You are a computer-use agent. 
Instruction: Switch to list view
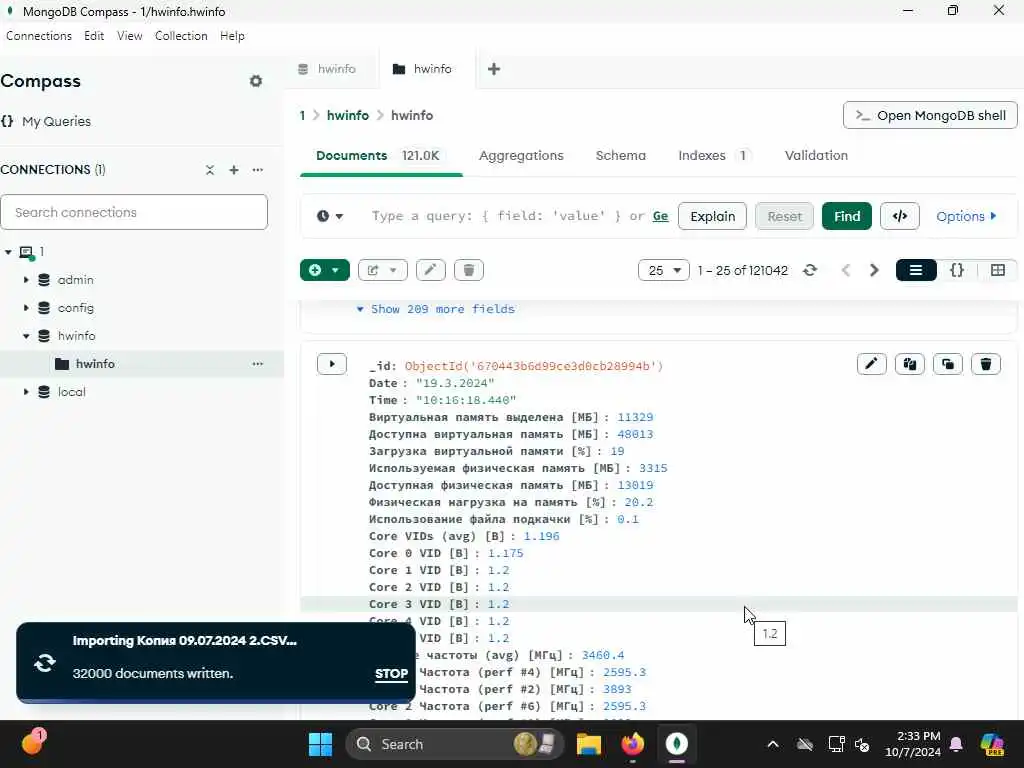click(916, 270)
